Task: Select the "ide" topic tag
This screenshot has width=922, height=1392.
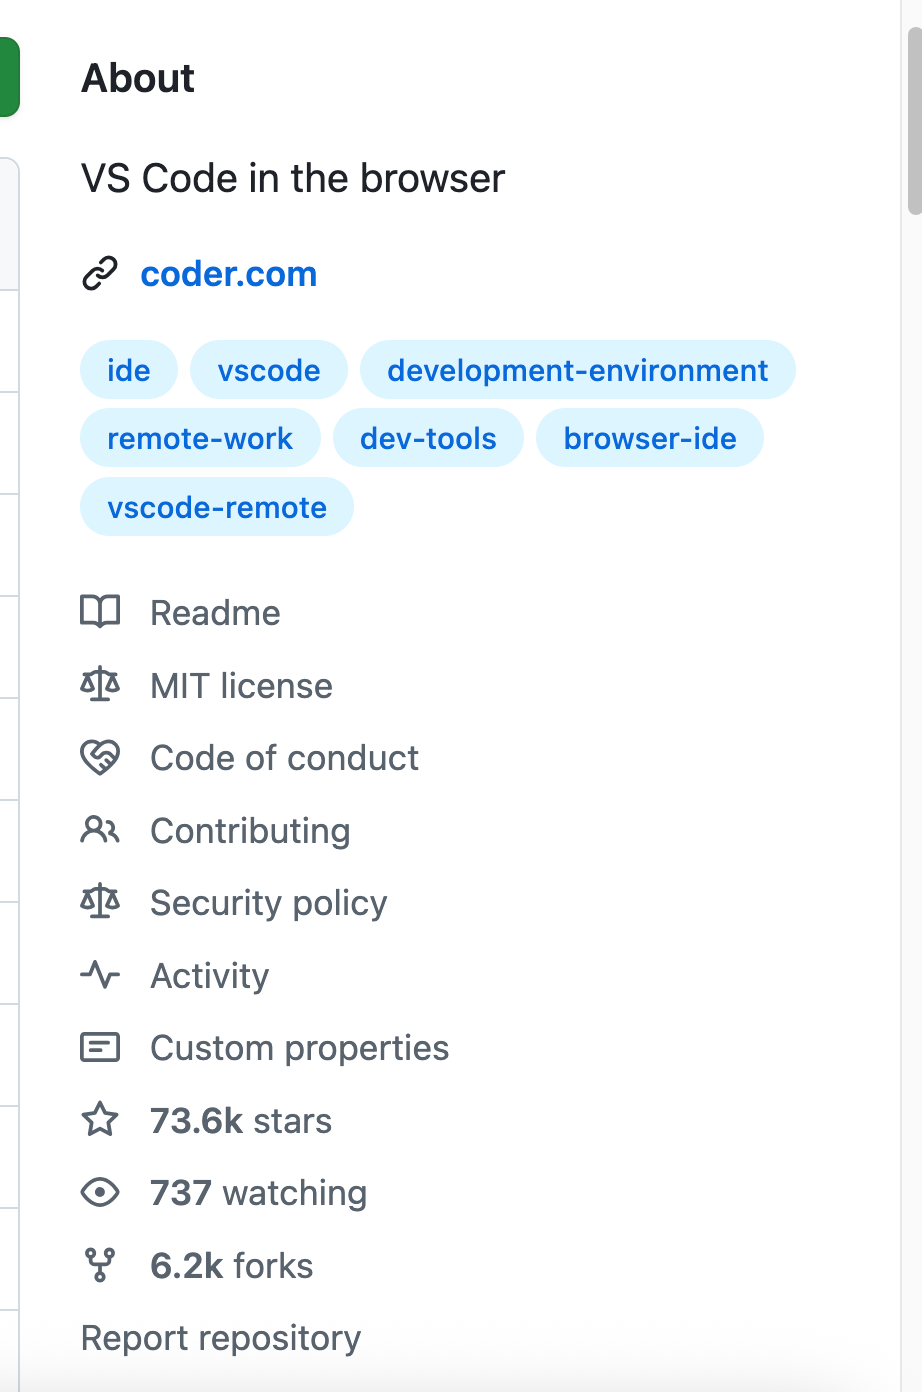Action: tap(129, 370)
